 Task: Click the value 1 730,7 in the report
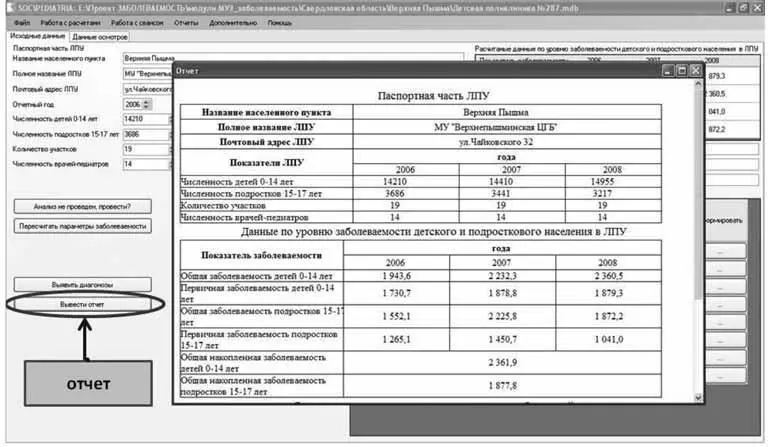pyautogui.click(x=397, y=293)
